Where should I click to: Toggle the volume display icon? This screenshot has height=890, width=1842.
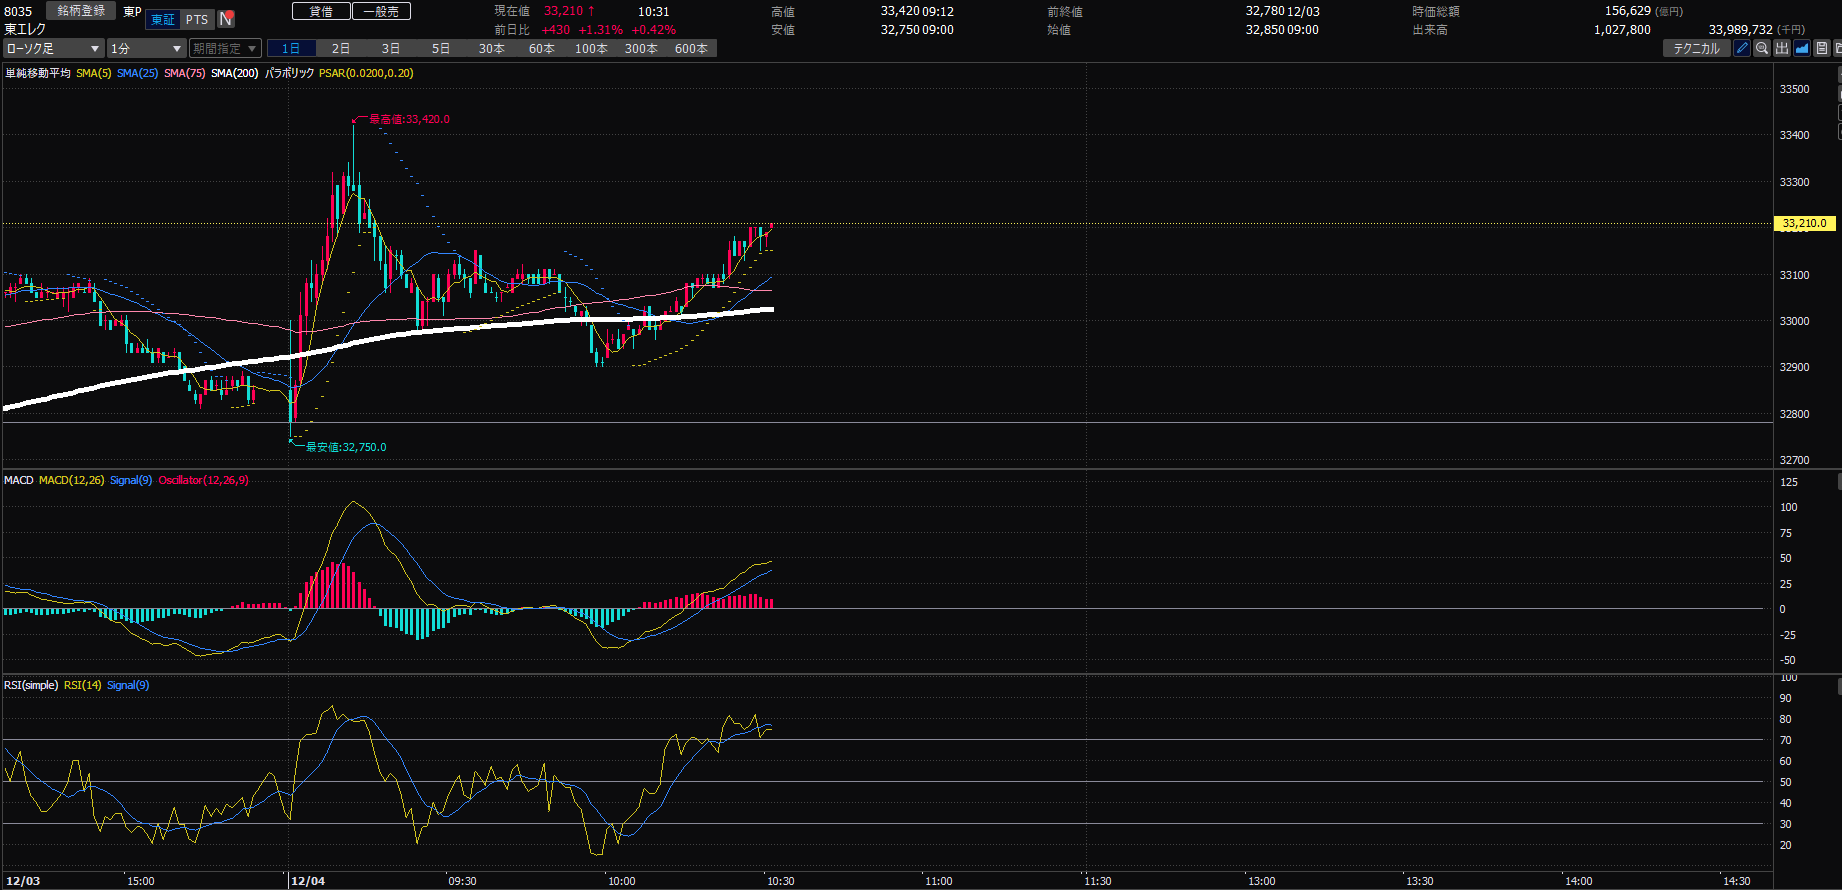tap(1782, 48)
